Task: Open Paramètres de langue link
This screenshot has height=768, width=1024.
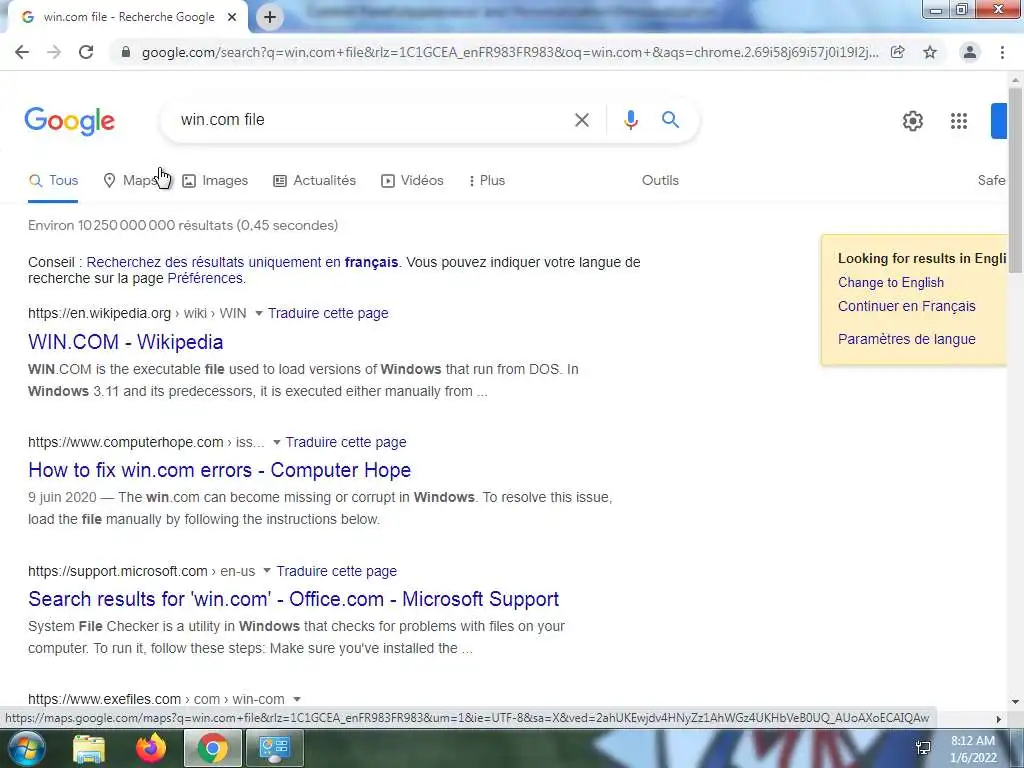Action: [906, 339]
